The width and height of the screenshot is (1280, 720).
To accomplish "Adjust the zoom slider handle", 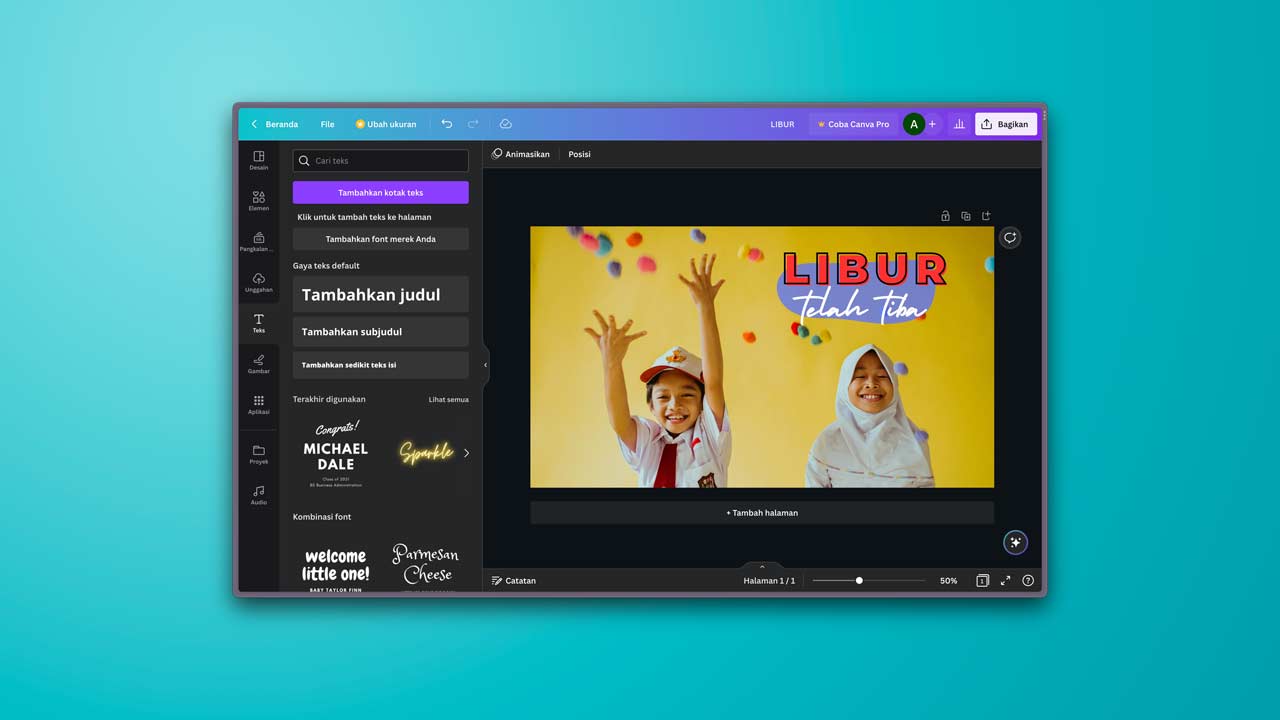I will click(859, 580).
